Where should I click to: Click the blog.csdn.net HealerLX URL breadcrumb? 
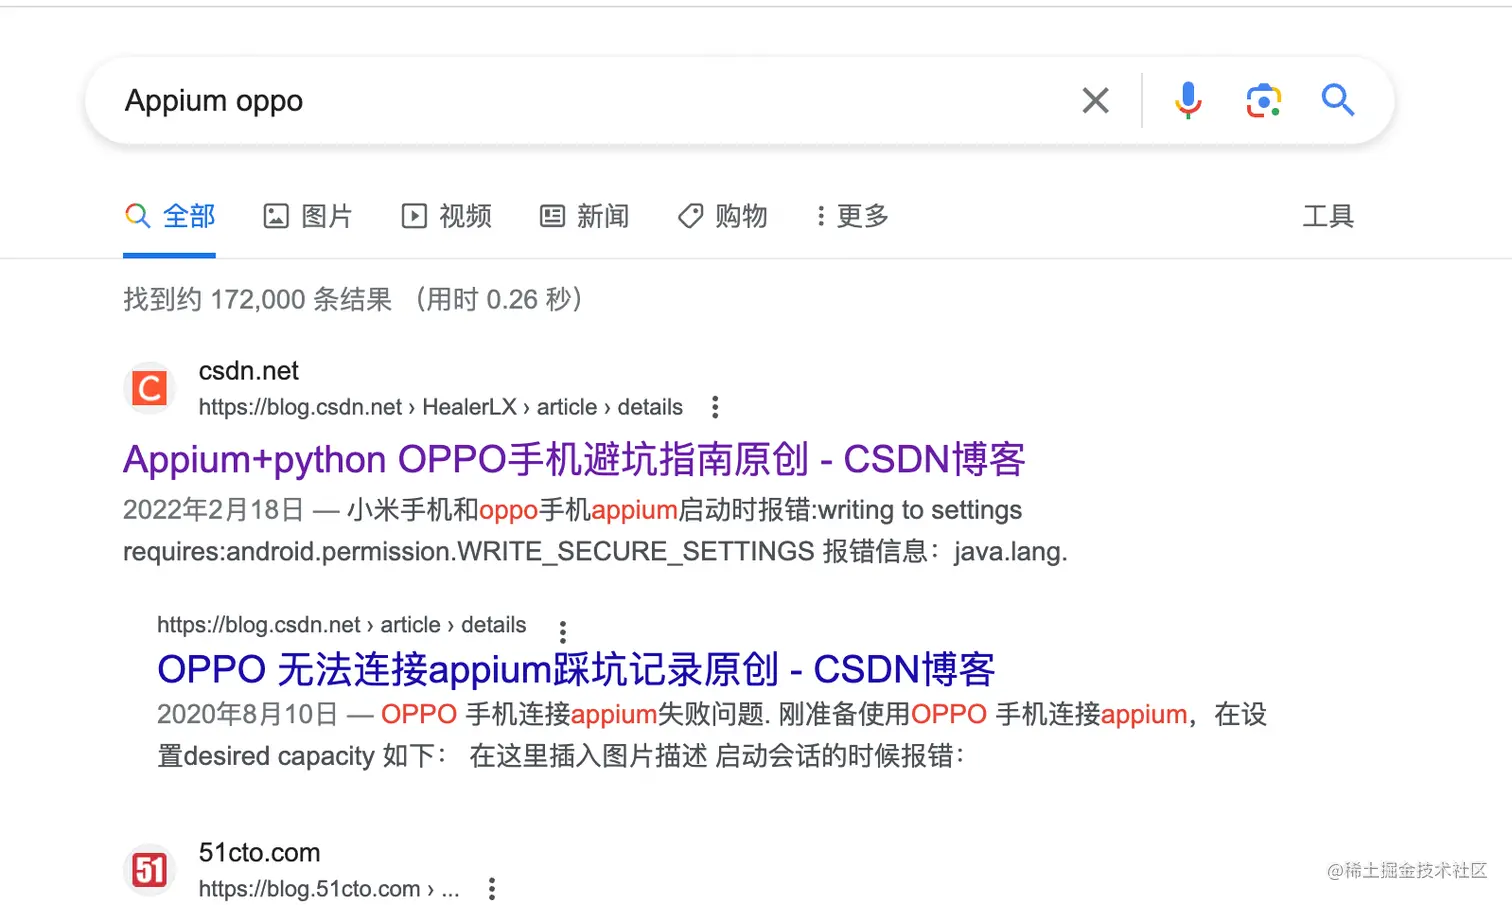pyautogui.click(x=440, y=407)
